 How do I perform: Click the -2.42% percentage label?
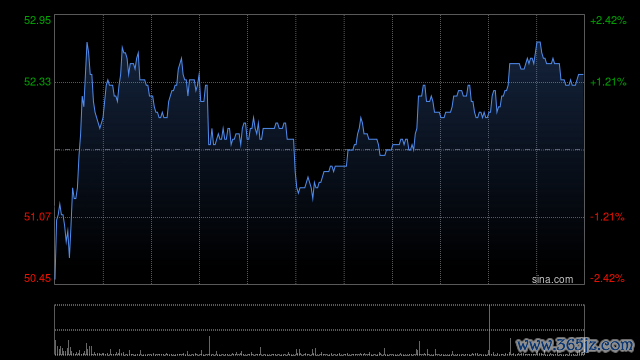[607, 278]
